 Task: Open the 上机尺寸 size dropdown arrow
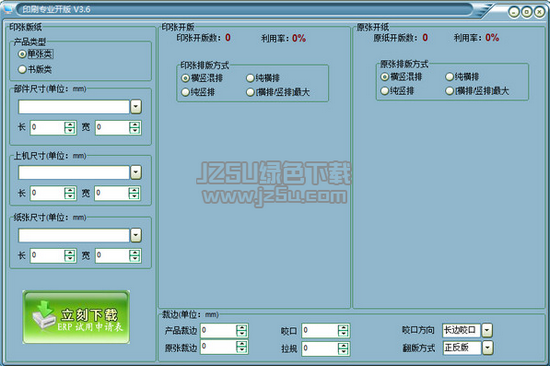136,172
